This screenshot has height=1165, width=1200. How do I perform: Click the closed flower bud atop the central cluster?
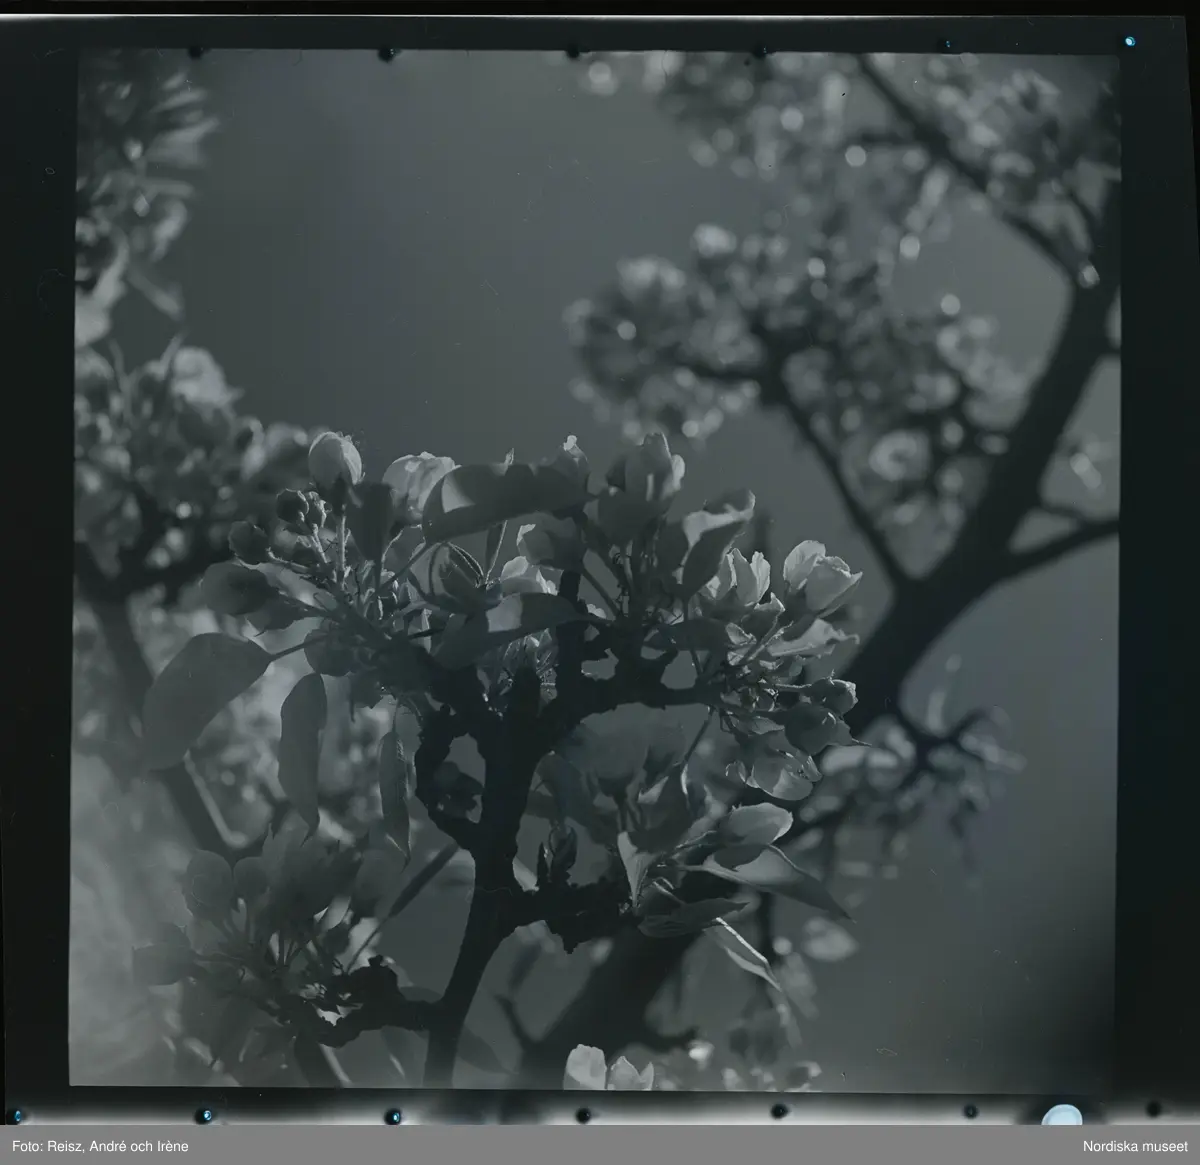[x=334, y=459]
